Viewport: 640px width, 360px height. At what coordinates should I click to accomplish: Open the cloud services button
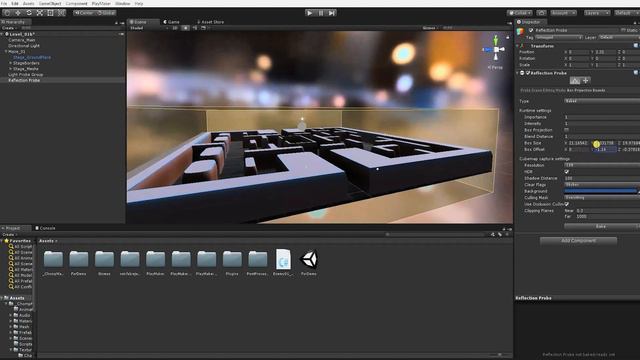[x=541, y=13]
